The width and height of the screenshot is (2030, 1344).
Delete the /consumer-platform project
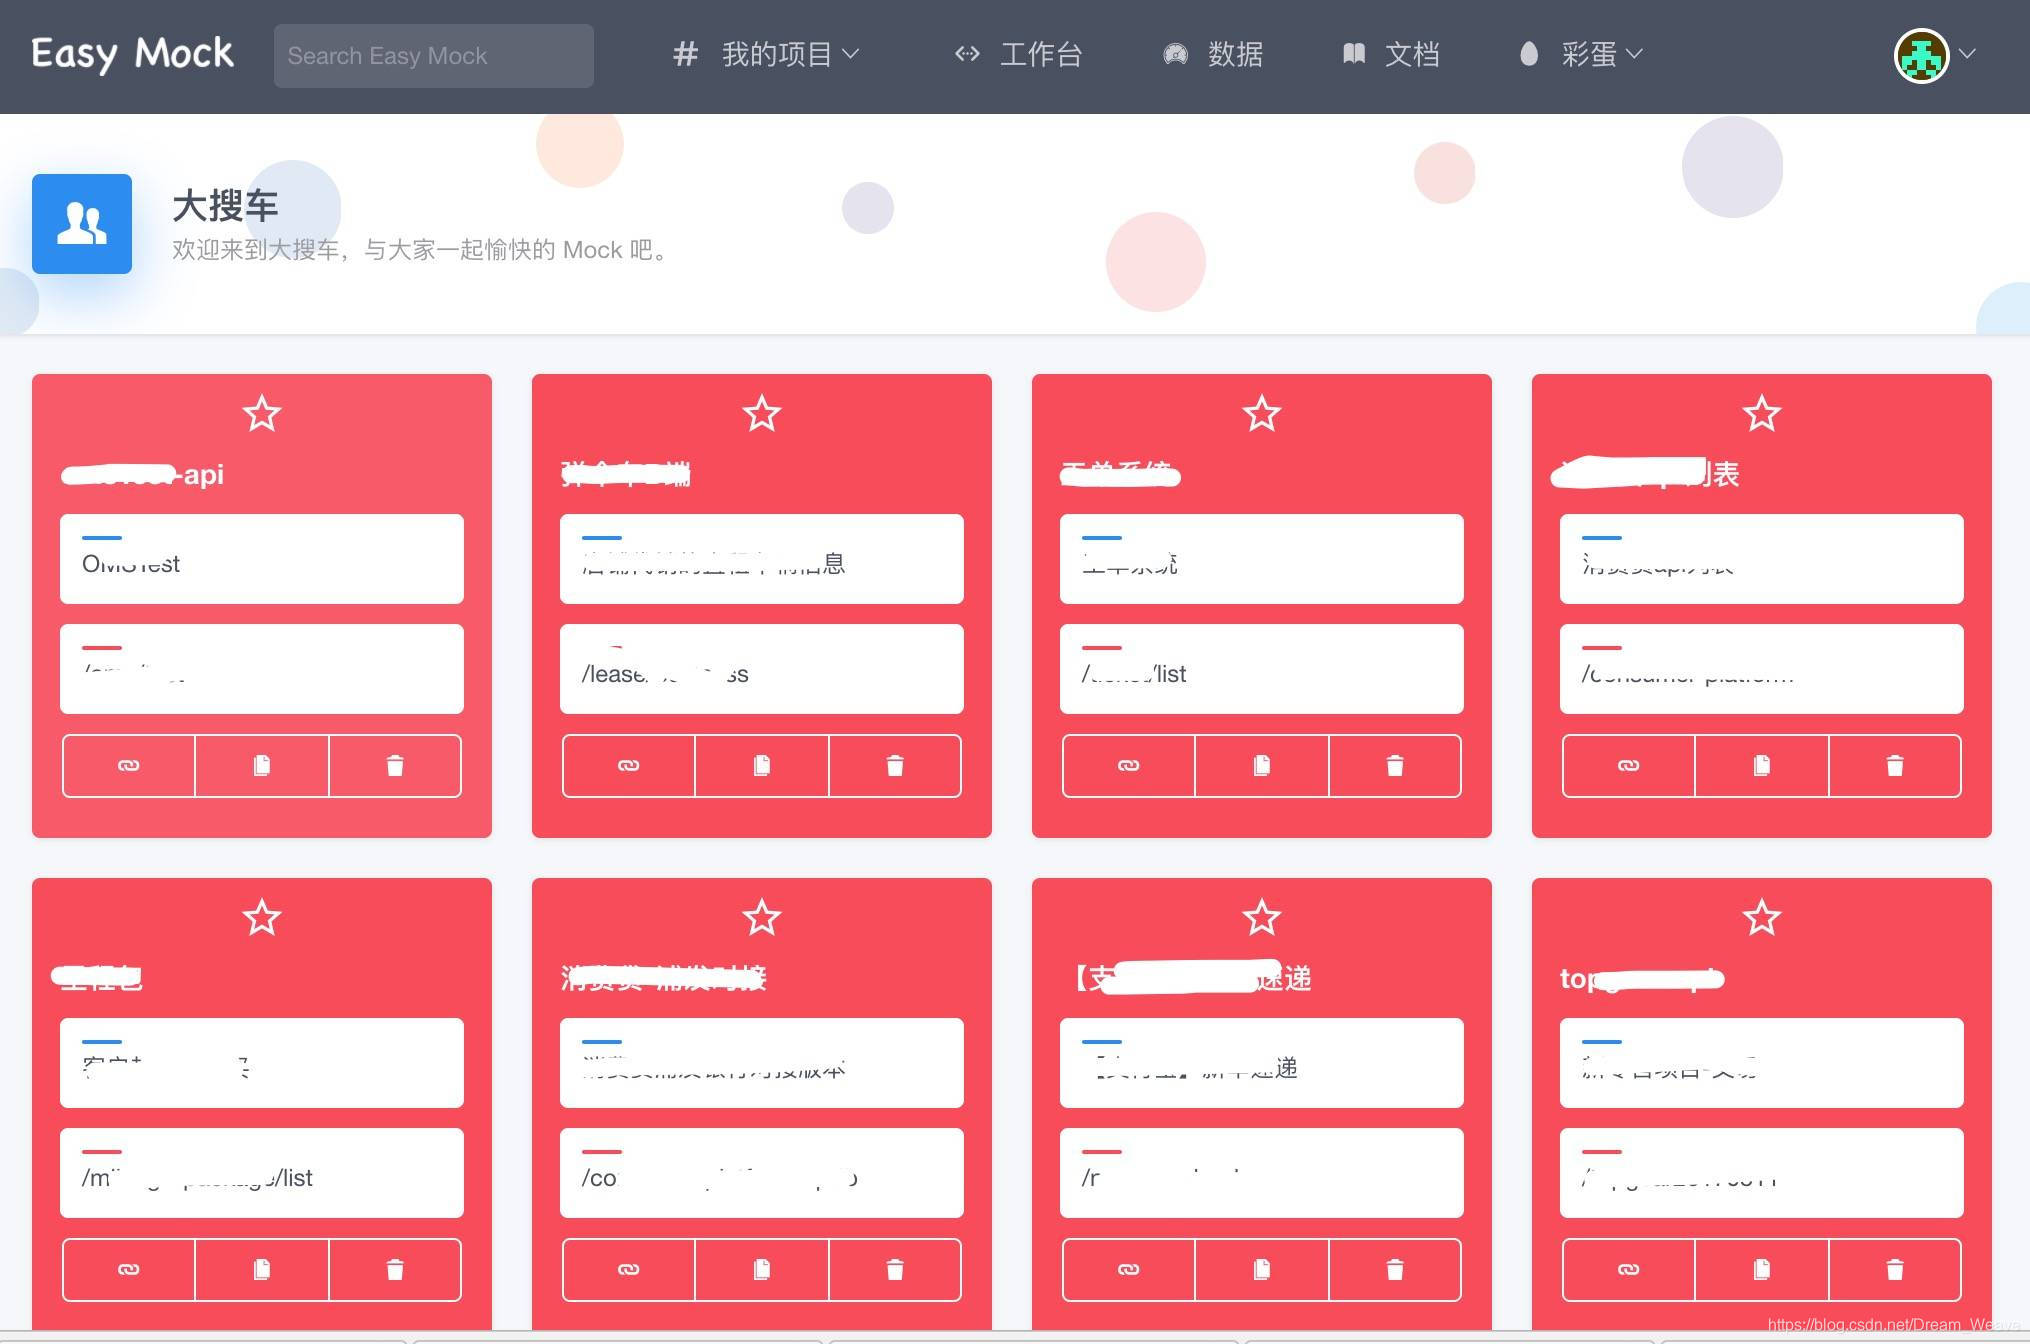click(1895, 766)
